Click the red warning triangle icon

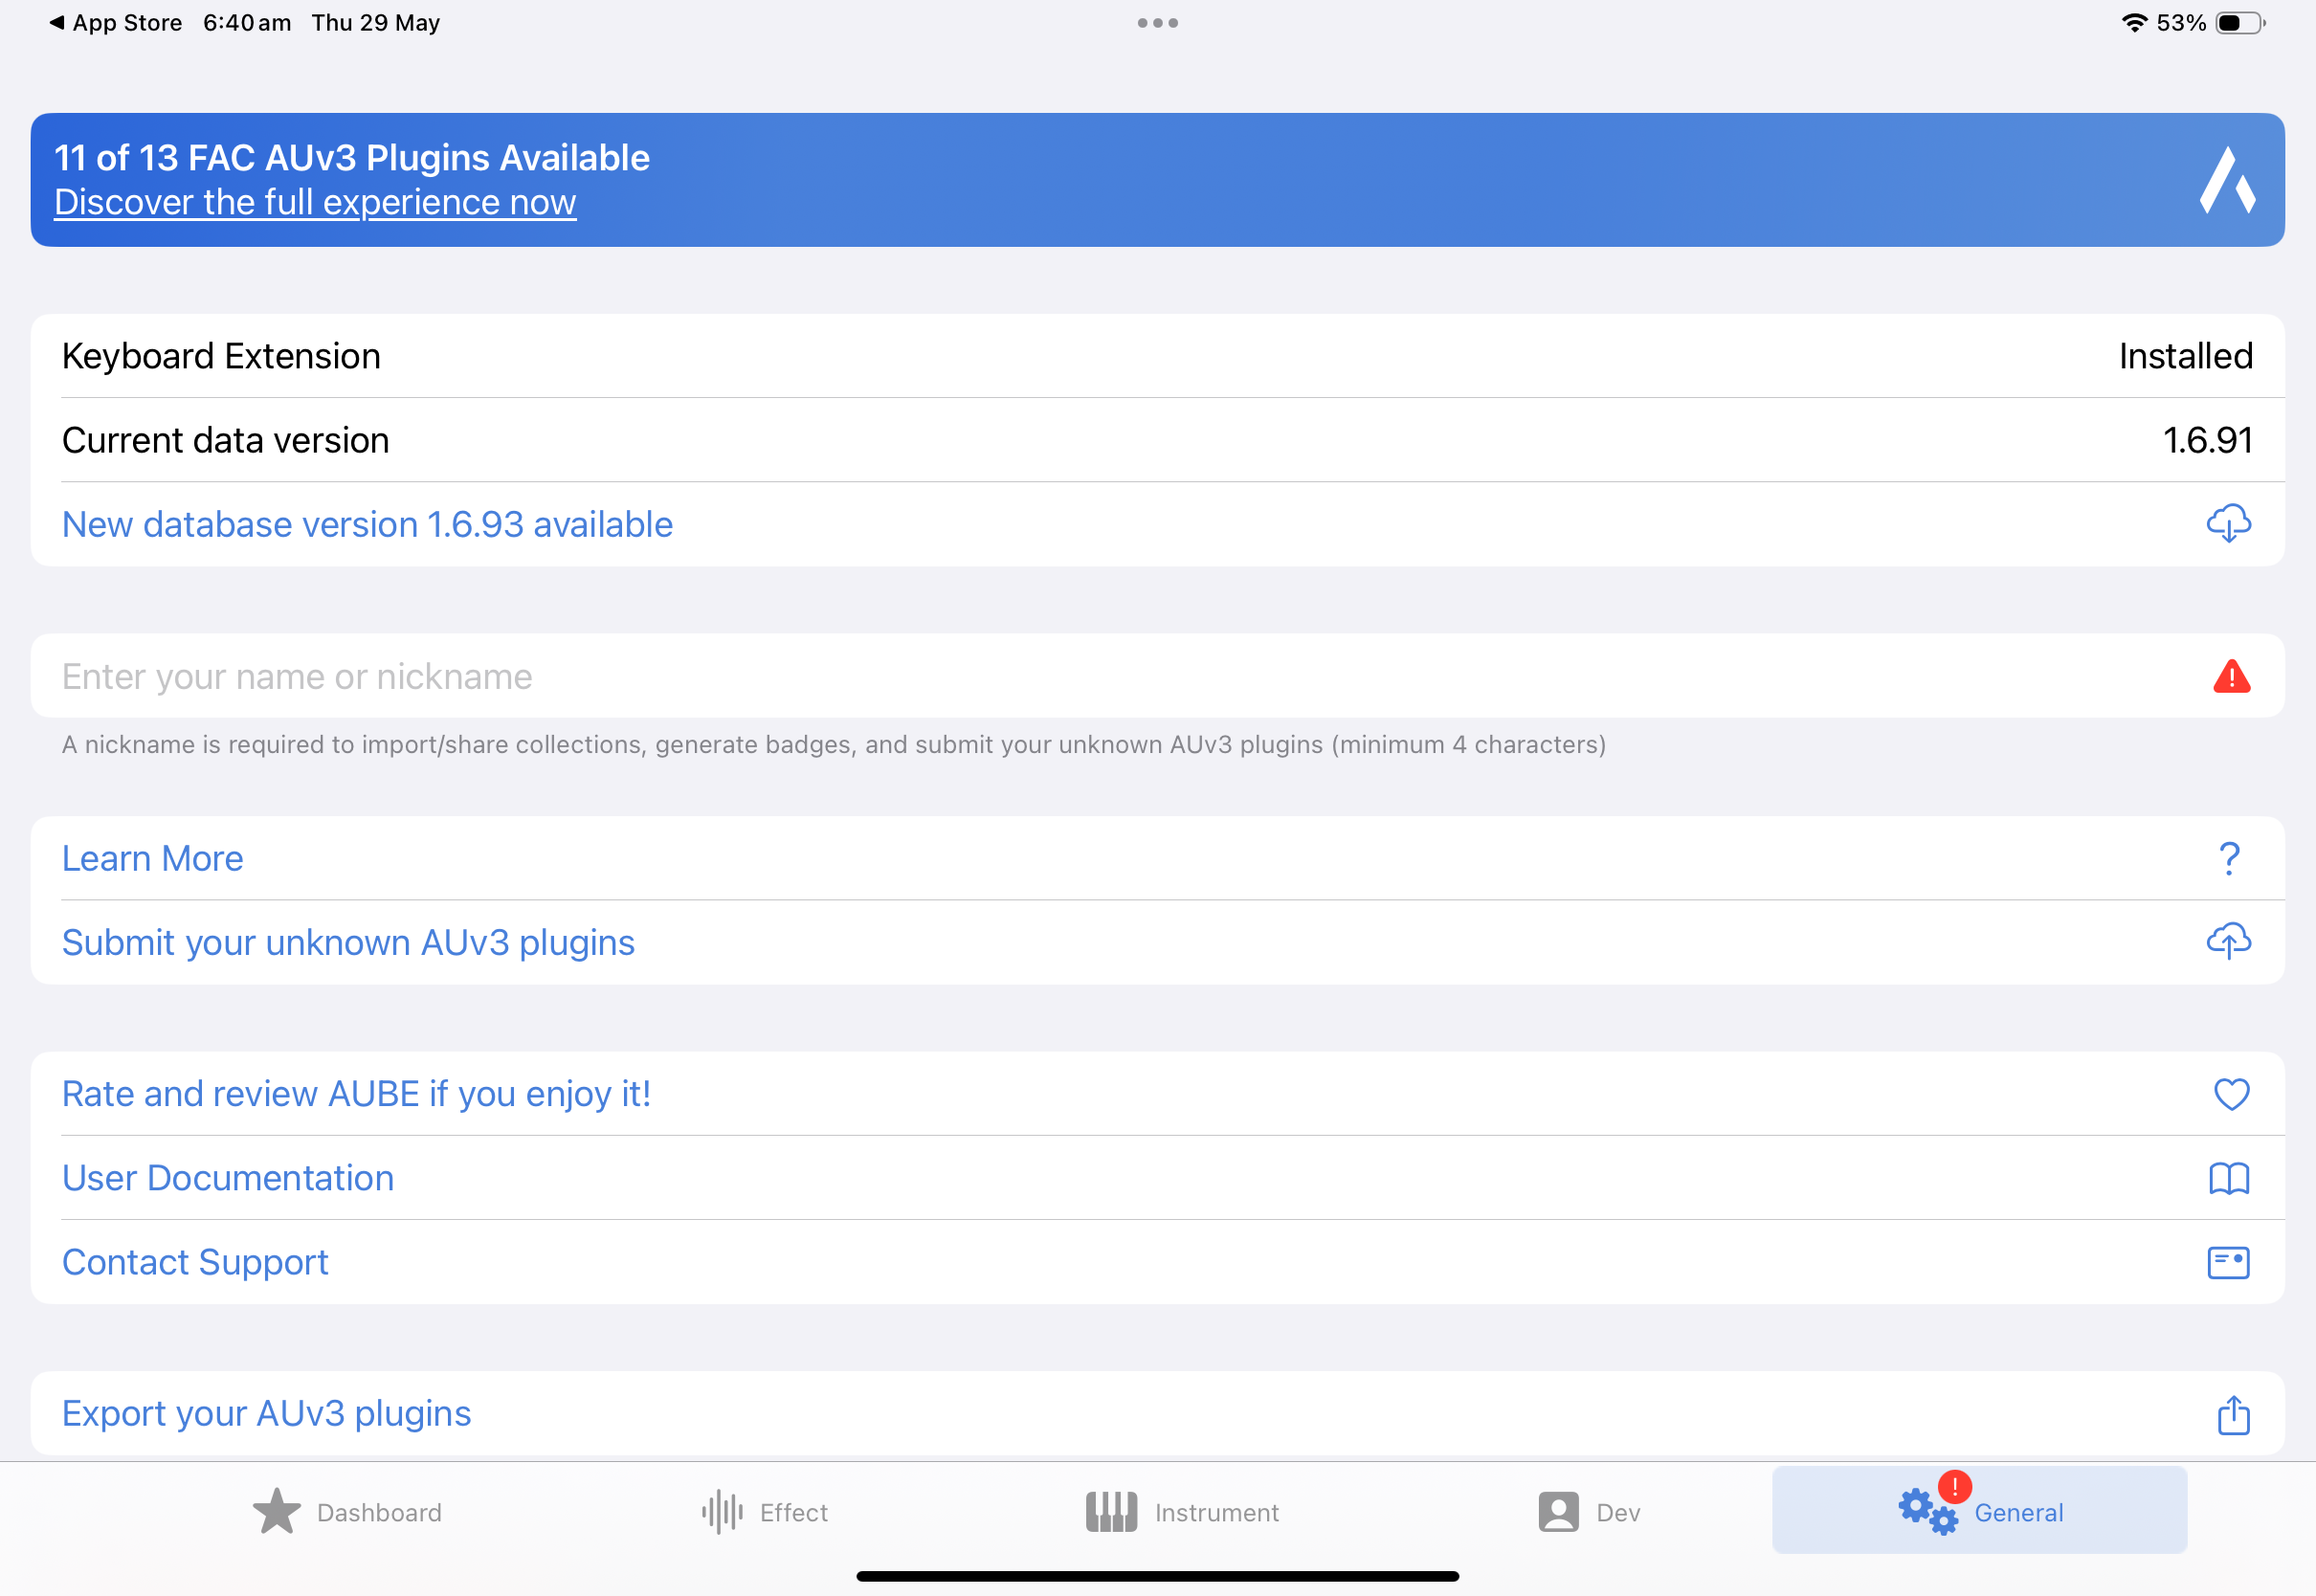2231,676
